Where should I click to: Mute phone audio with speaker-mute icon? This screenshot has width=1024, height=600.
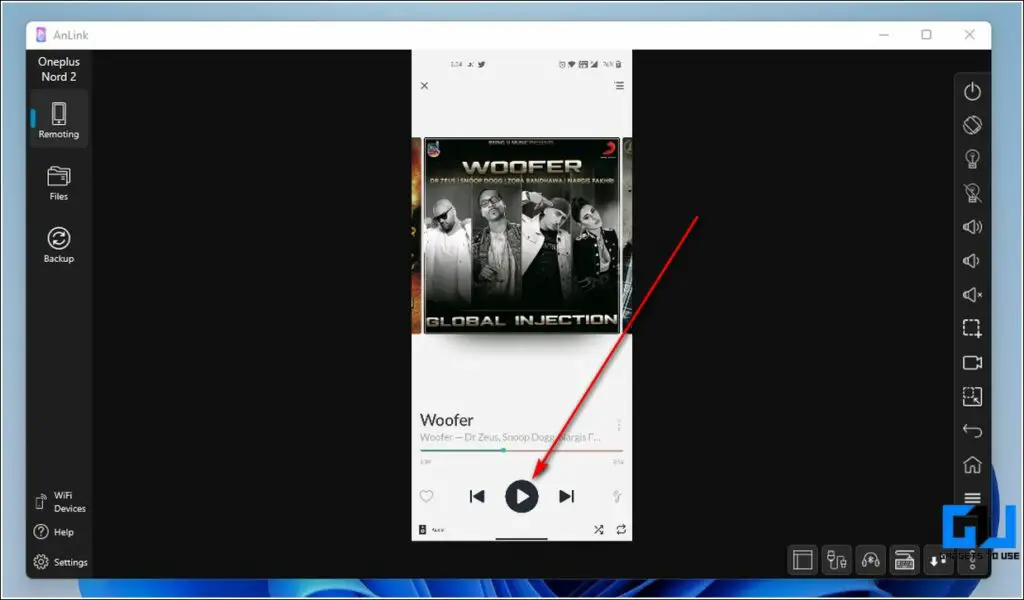pos(971,294)
